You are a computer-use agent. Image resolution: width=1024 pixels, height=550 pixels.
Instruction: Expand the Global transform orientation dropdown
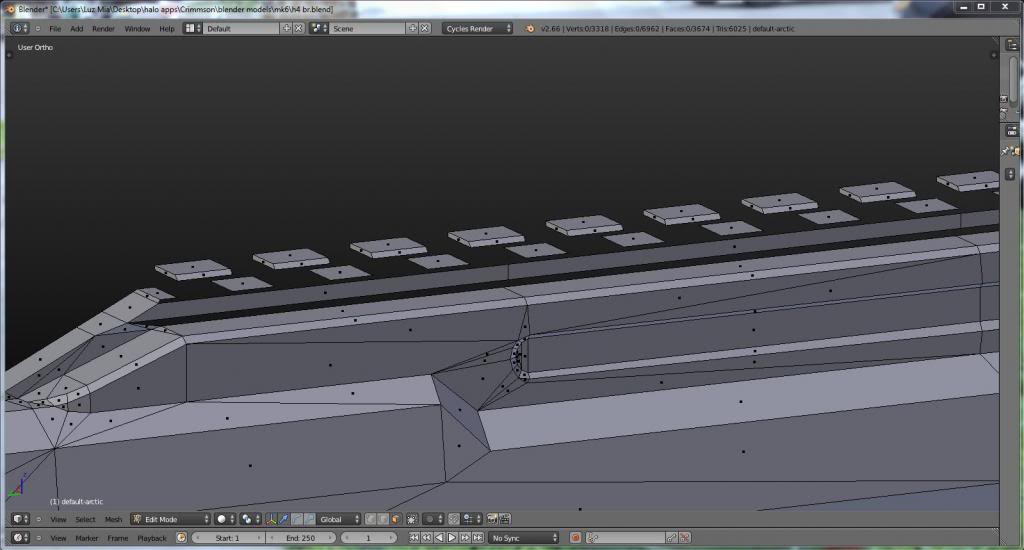(x=338, y=519)
